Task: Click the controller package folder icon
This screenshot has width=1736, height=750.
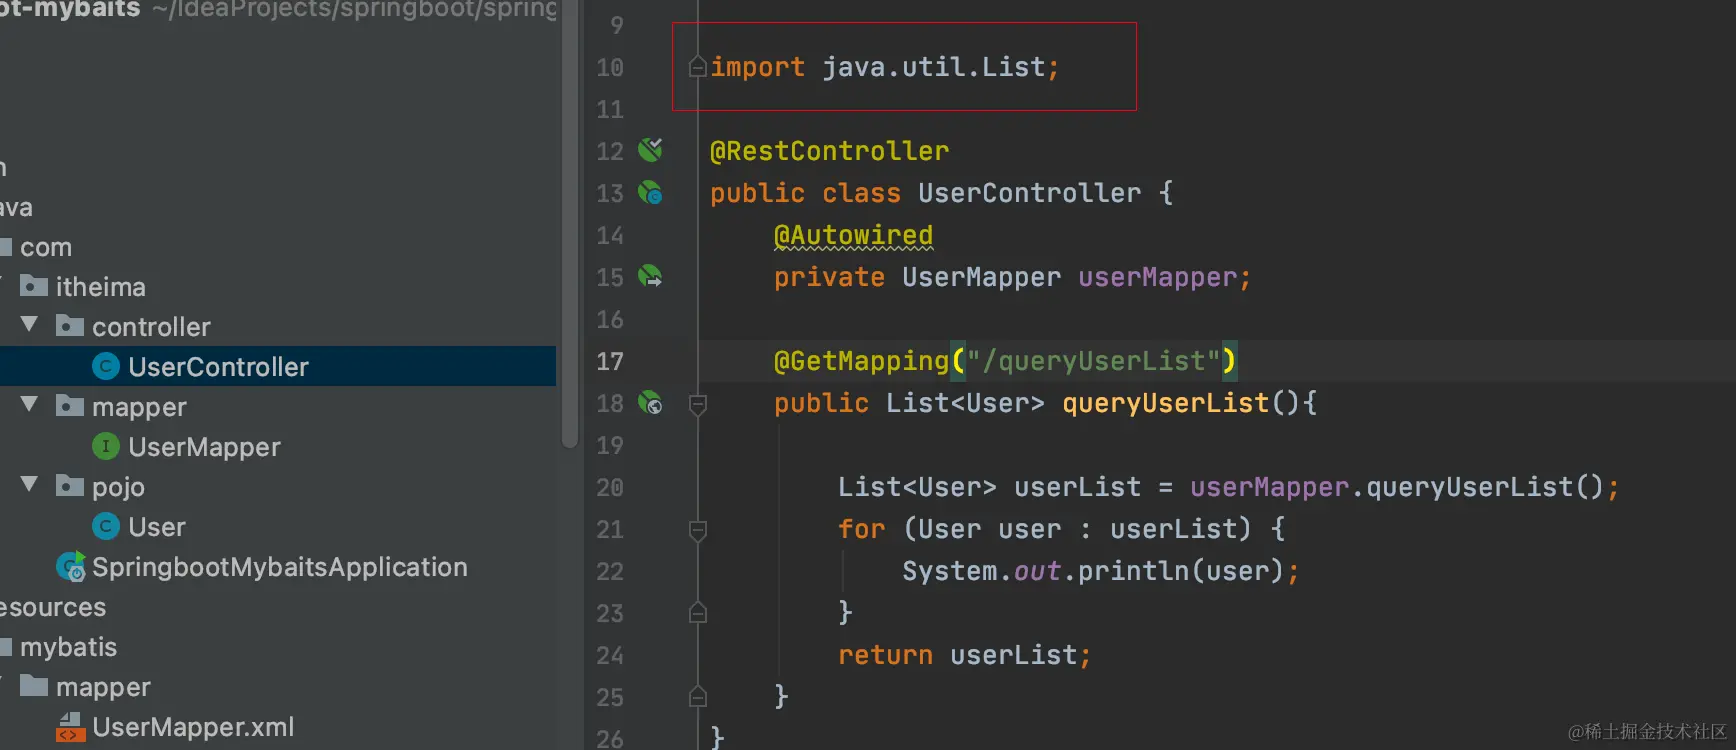Action: (x=70, y=326)
